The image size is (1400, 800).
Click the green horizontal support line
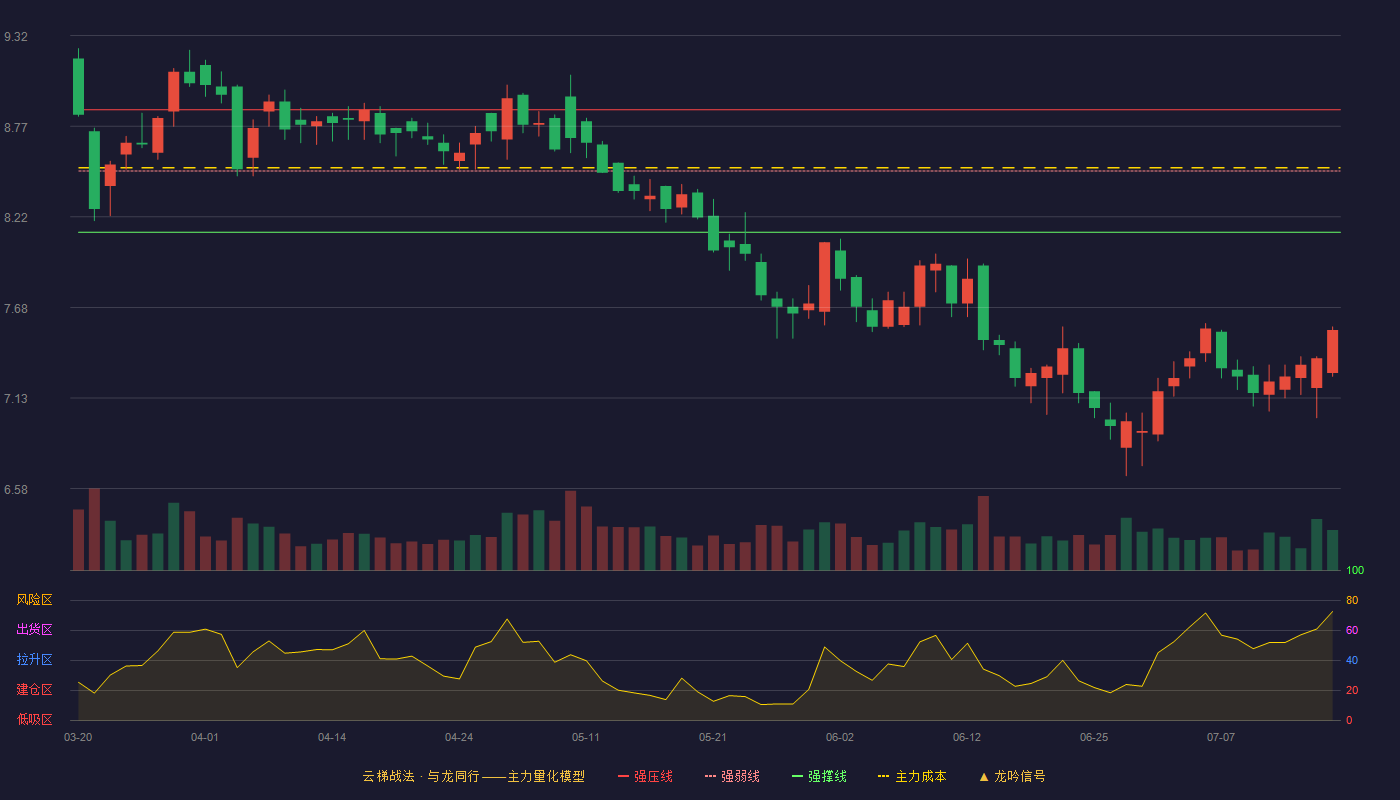pyautogui.click(x=709, y=232)
